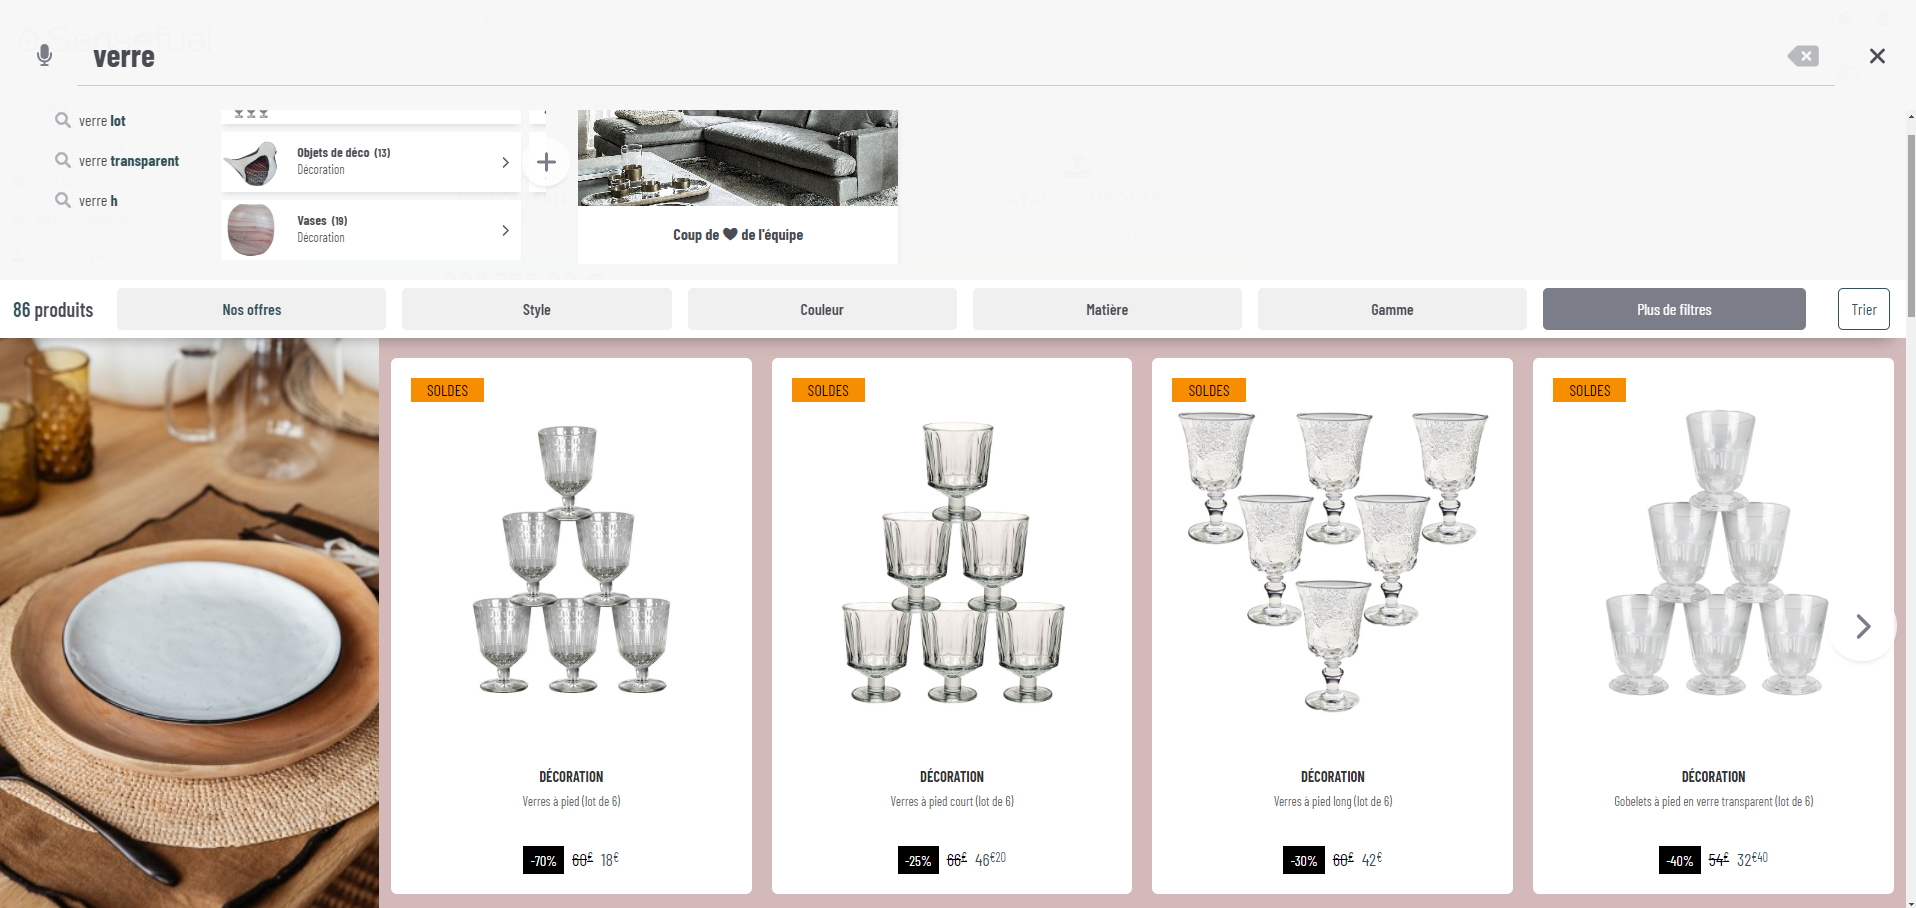The width and height of the screenshot is (1916, 908).
Task: Click the microphone voice search icon
Action: tap(44, 56)
